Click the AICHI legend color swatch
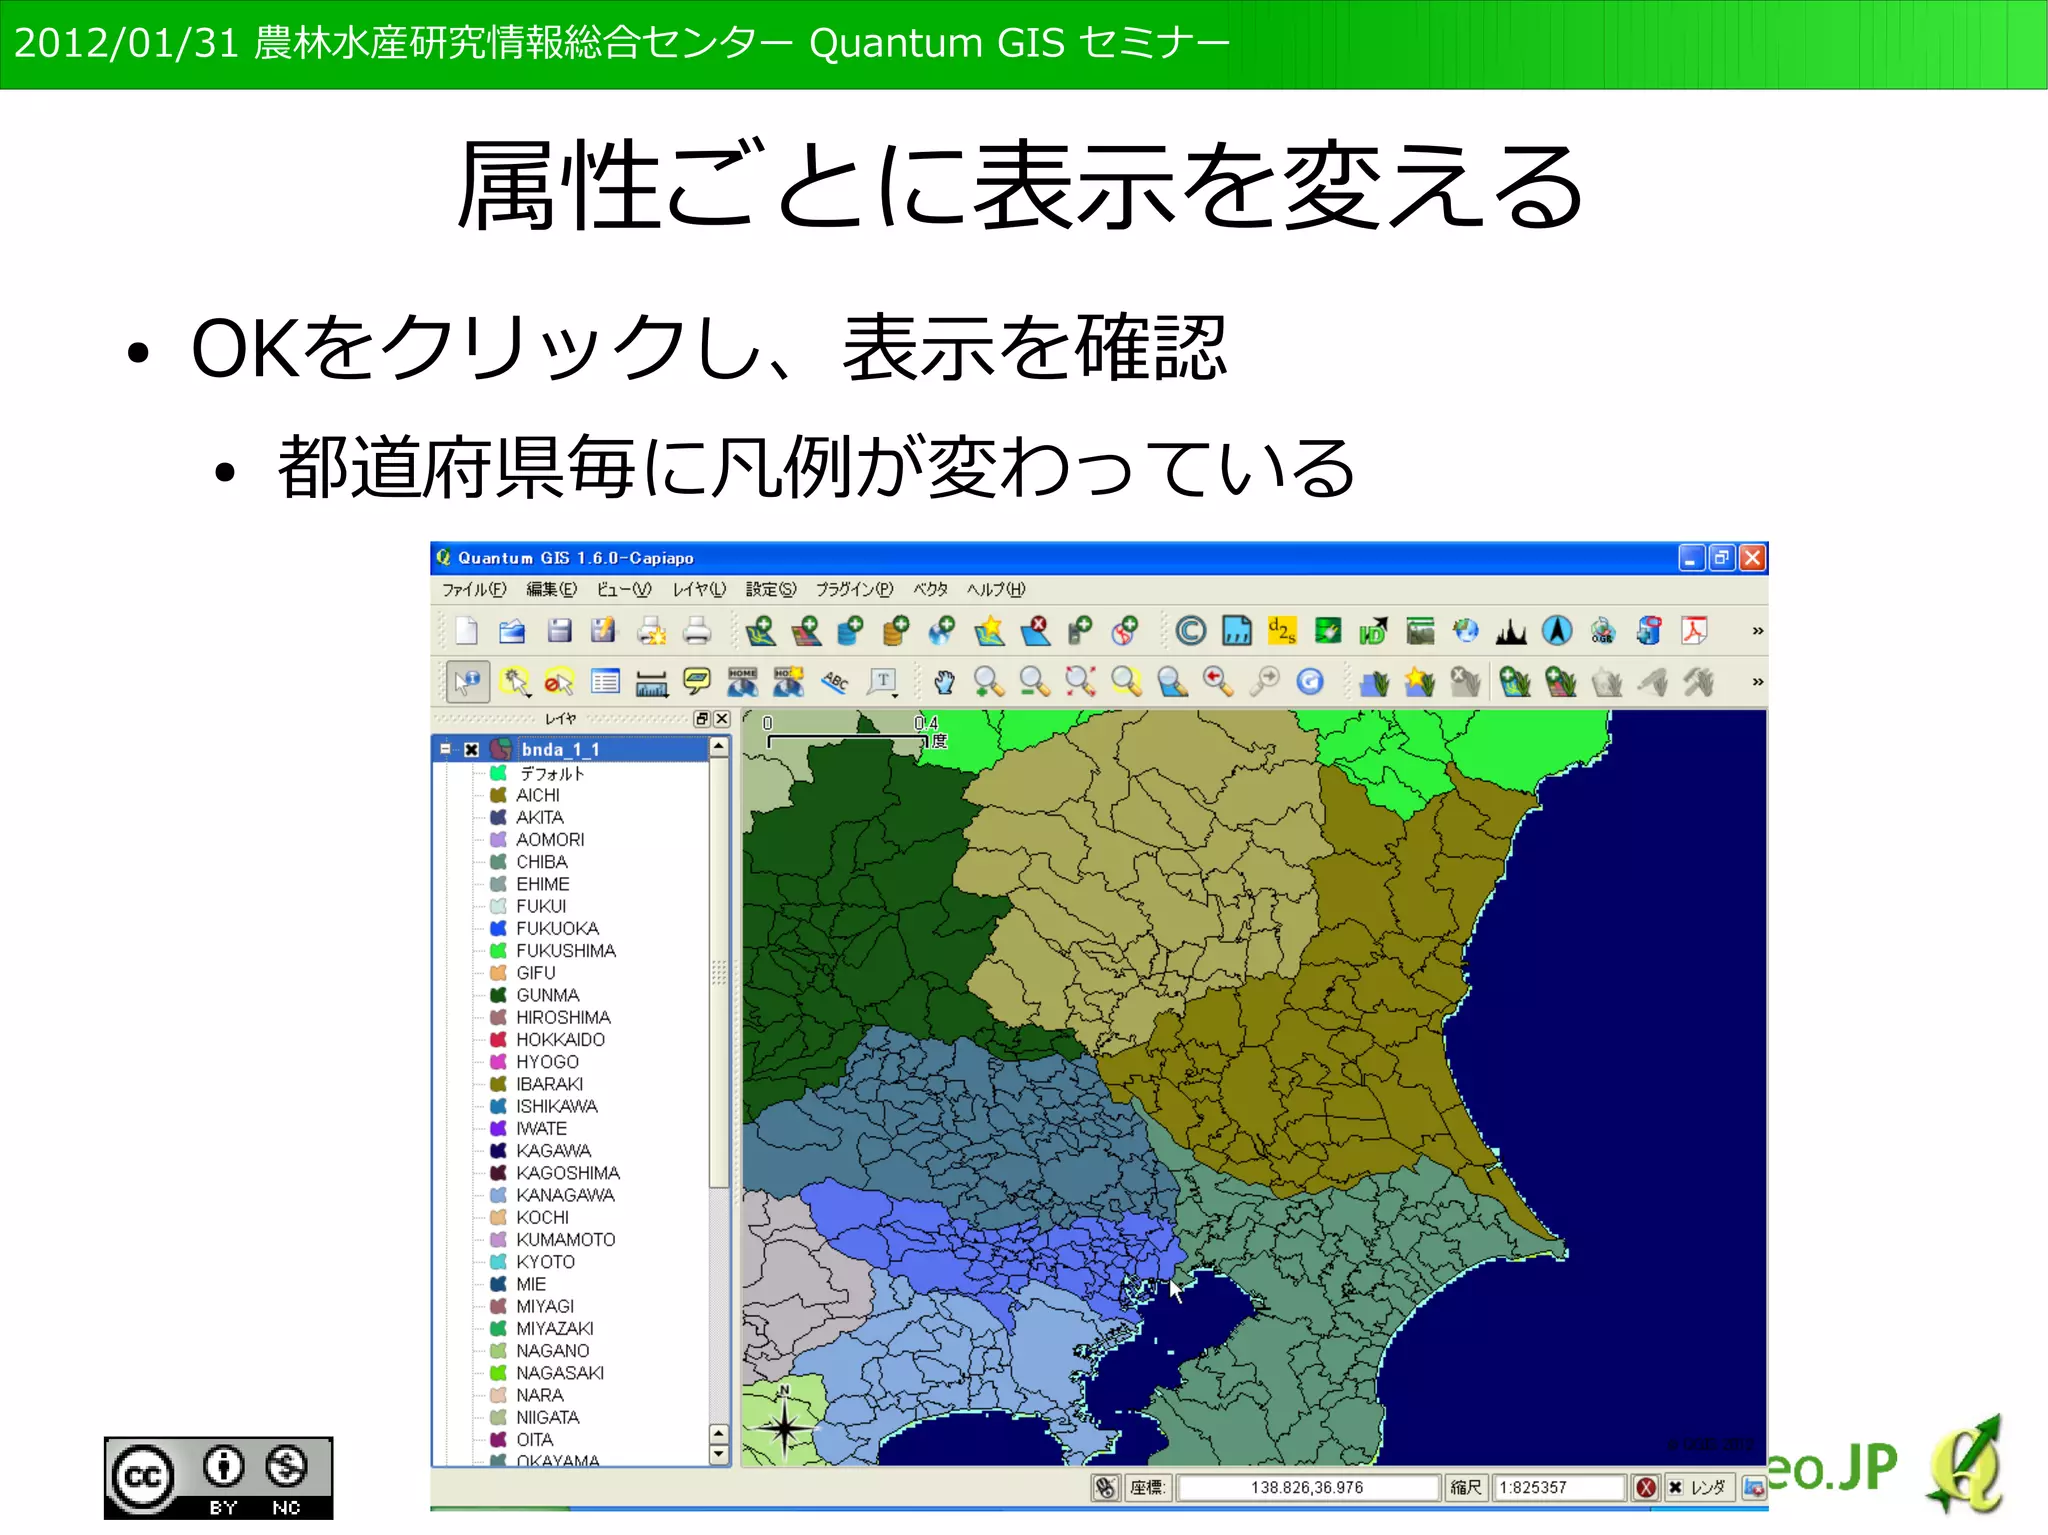The width and height of the screenshot is (2048, 1535). 498,795
